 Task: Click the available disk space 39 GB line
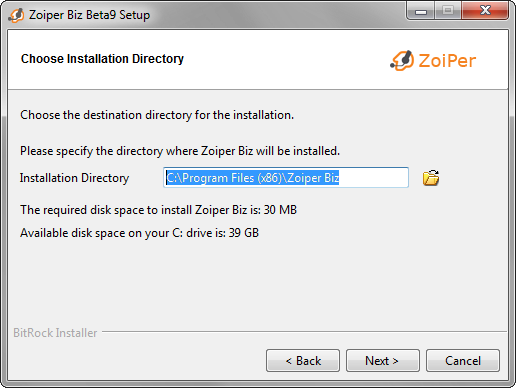click(140, 233)
